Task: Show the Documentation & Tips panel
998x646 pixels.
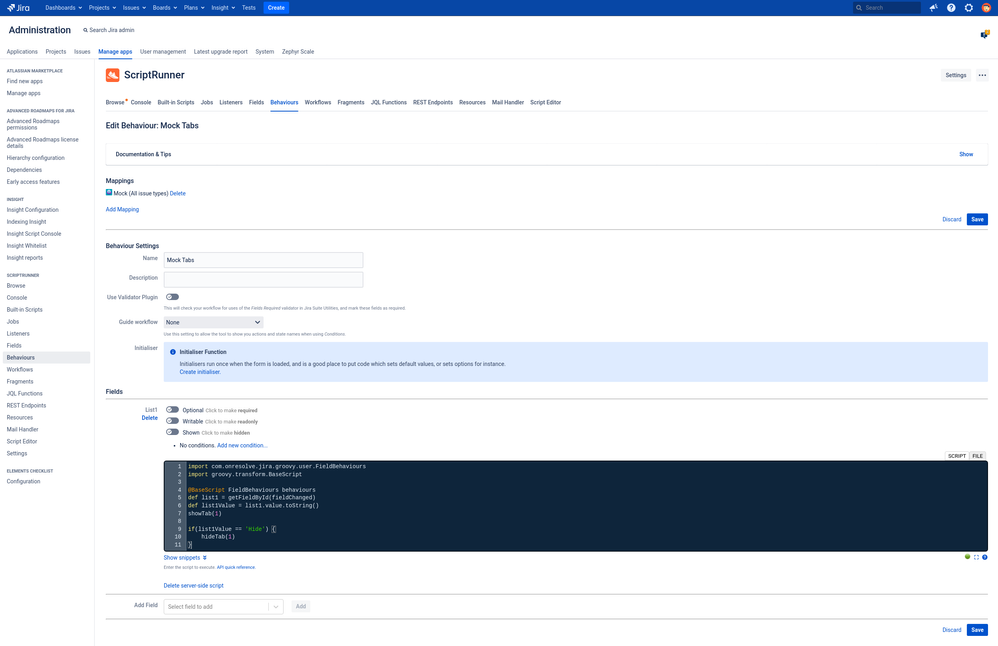Action: (966, 154)
